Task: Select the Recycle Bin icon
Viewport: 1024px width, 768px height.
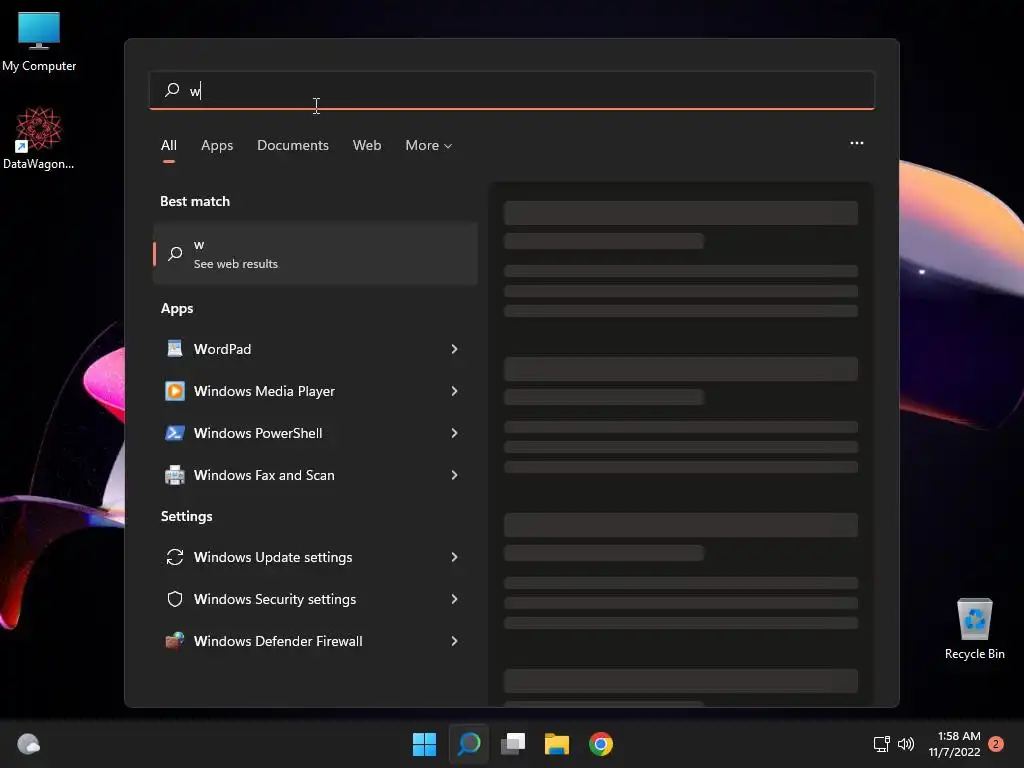Action: pyautogui.click(x=974, y=628)
